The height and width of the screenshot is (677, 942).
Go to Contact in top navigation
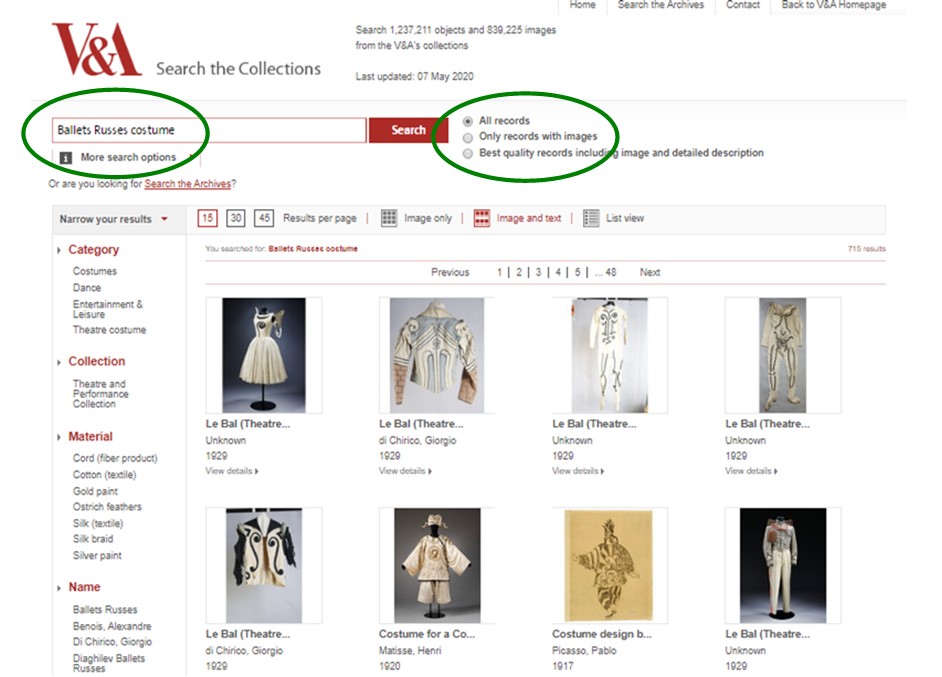[742, 5]
